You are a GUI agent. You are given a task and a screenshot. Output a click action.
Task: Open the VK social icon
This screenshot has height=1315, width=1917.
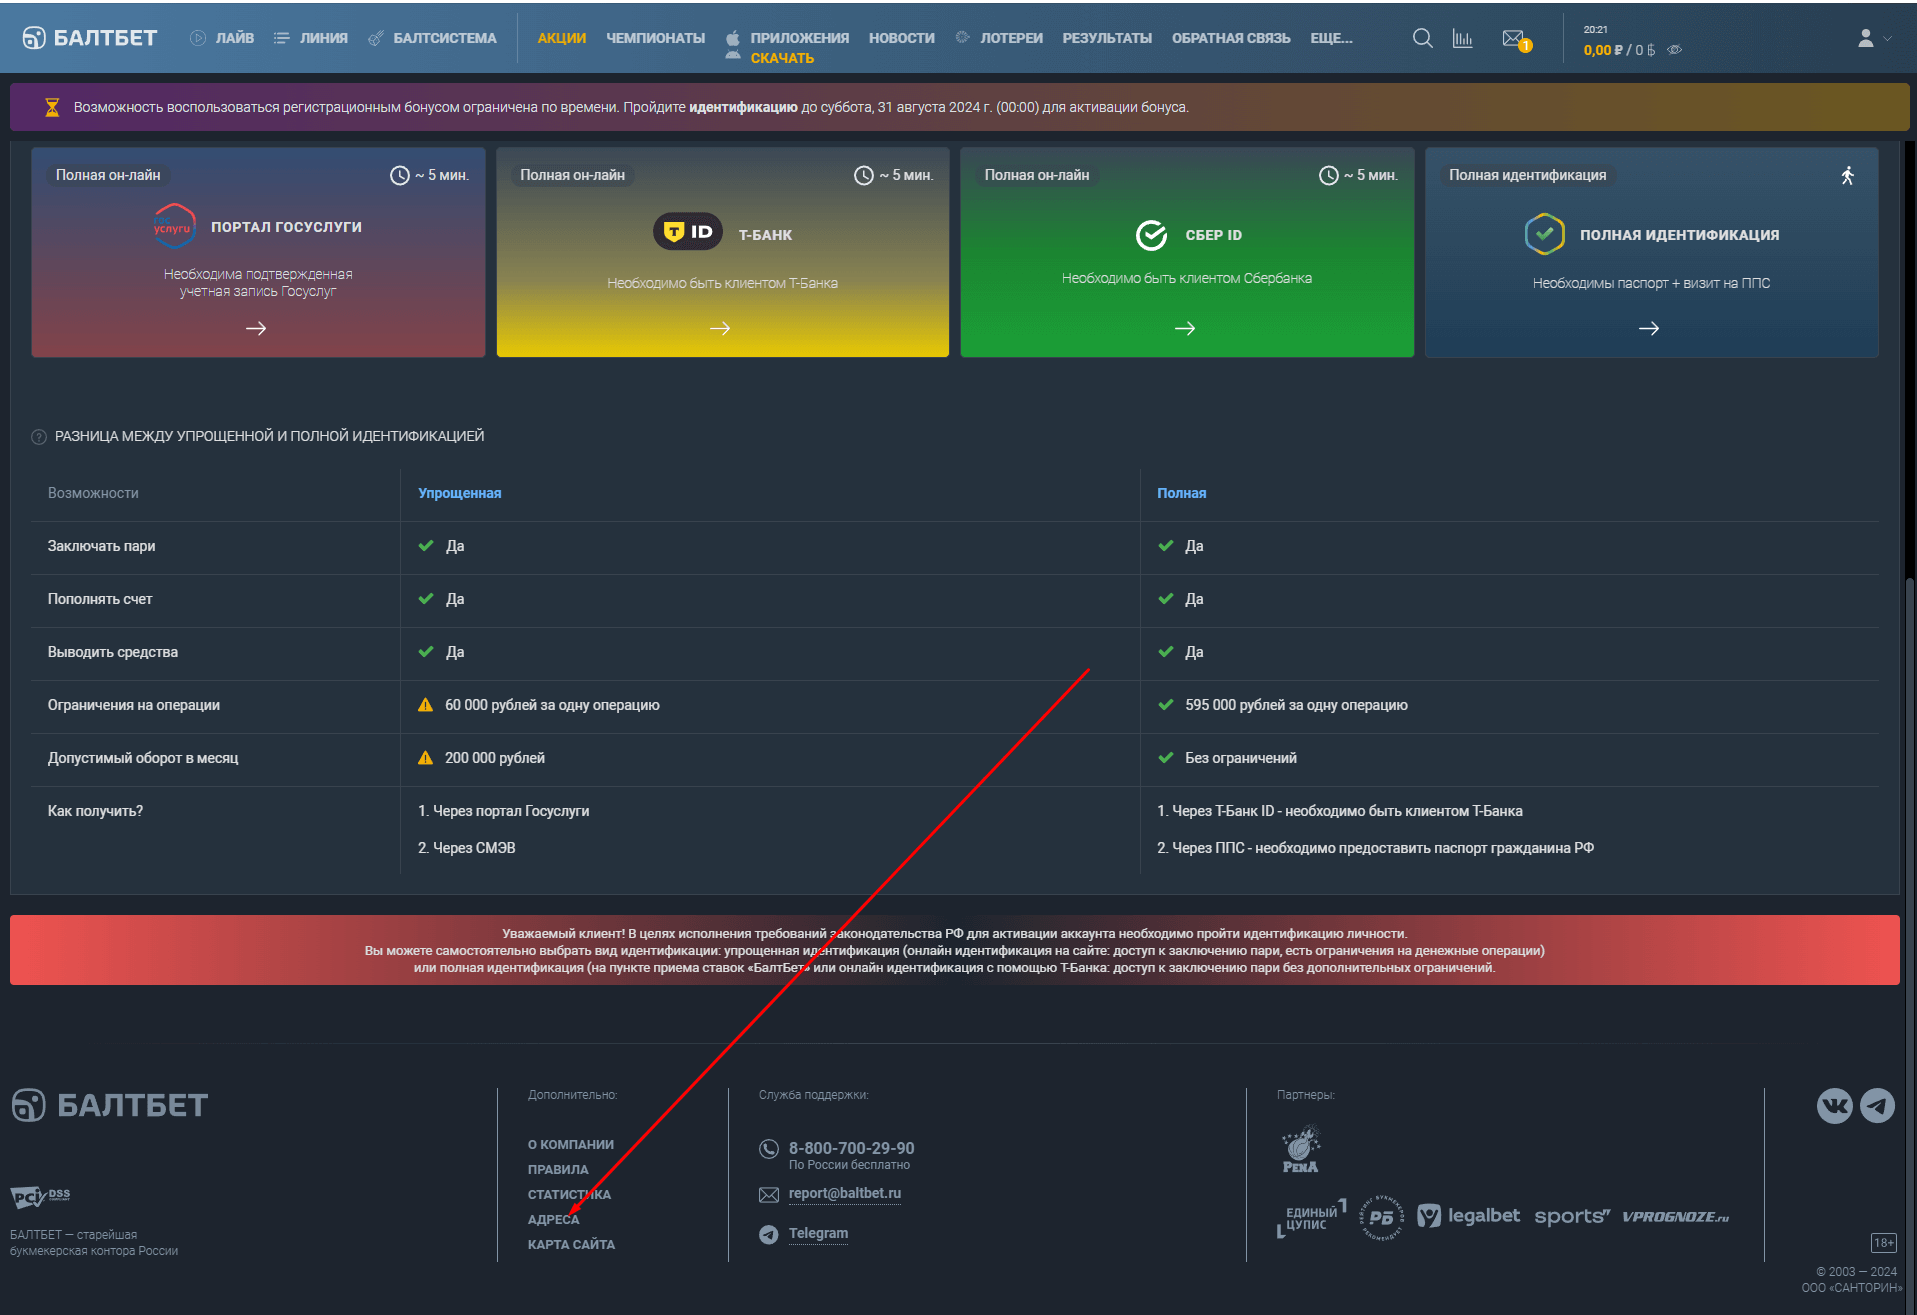[1834, 1106]
